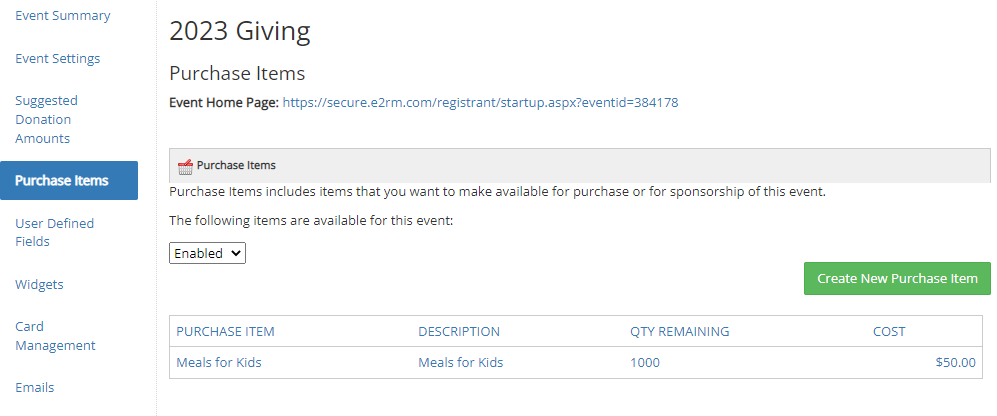
Task: Sort table by DESCRIPTION column header
Action: coord(459,331)
